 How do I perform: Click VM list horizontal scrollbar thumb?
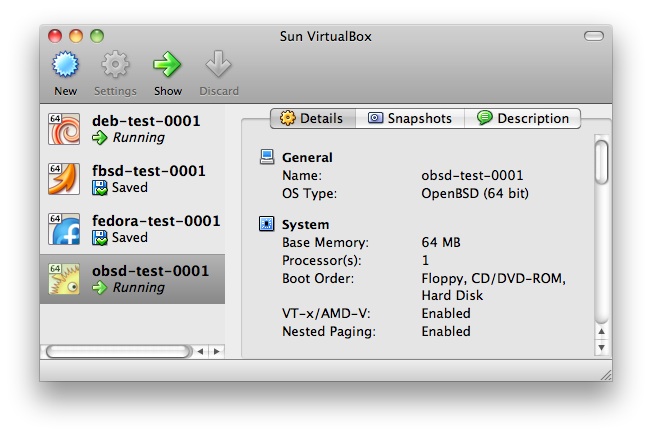(119, 352)
